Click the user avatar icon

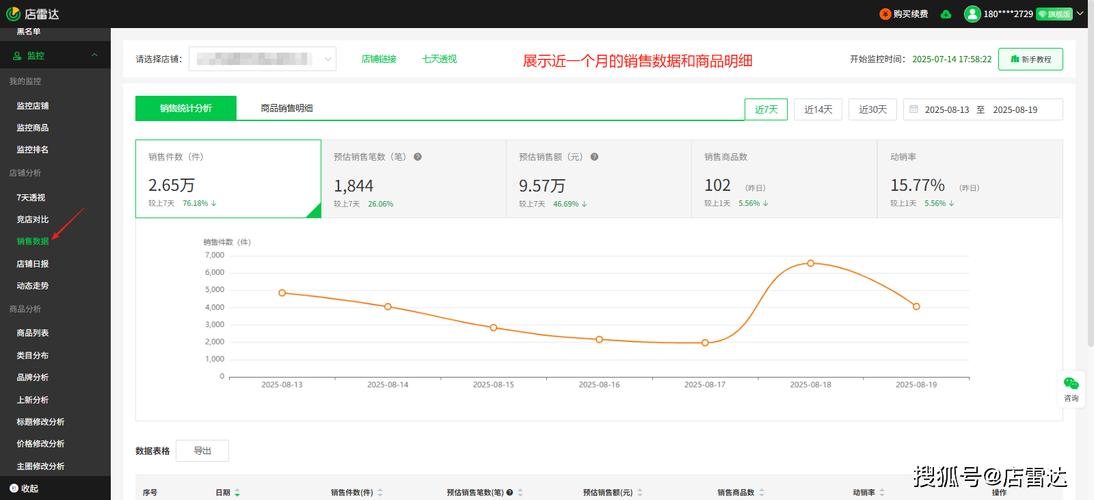972,14
